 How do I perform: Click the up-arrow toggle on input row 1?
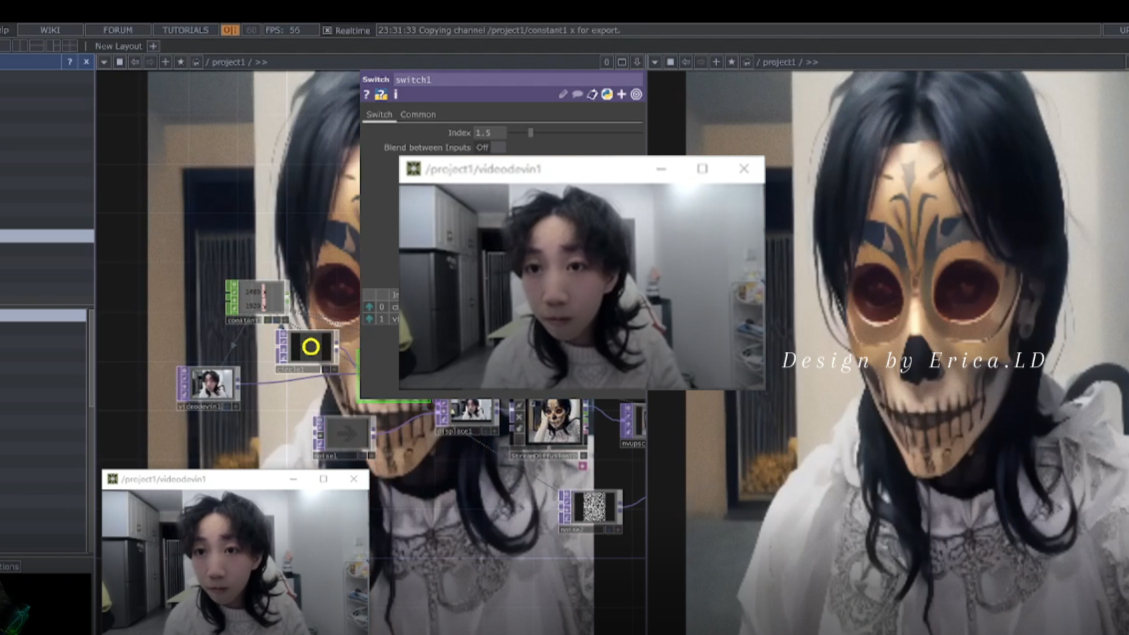point(369,318)
